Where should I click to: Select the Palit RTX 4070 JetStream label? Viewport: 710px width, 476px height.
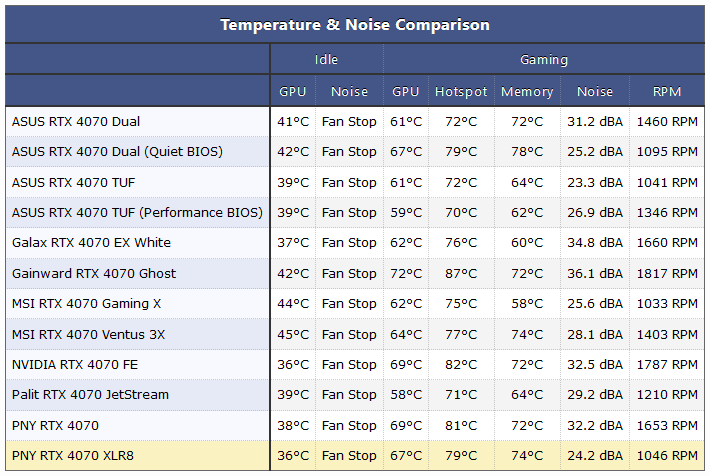click(x=90, y=395)
